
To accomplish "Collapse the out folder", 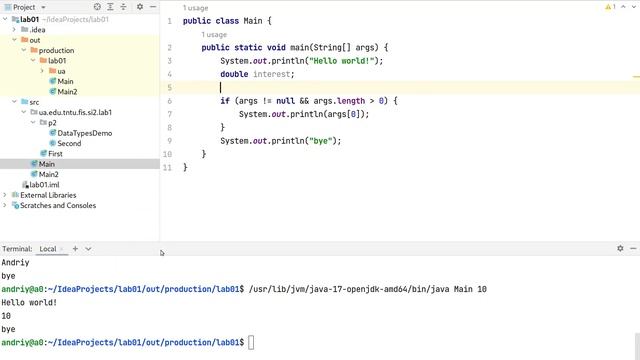I will tap(14, 40).
